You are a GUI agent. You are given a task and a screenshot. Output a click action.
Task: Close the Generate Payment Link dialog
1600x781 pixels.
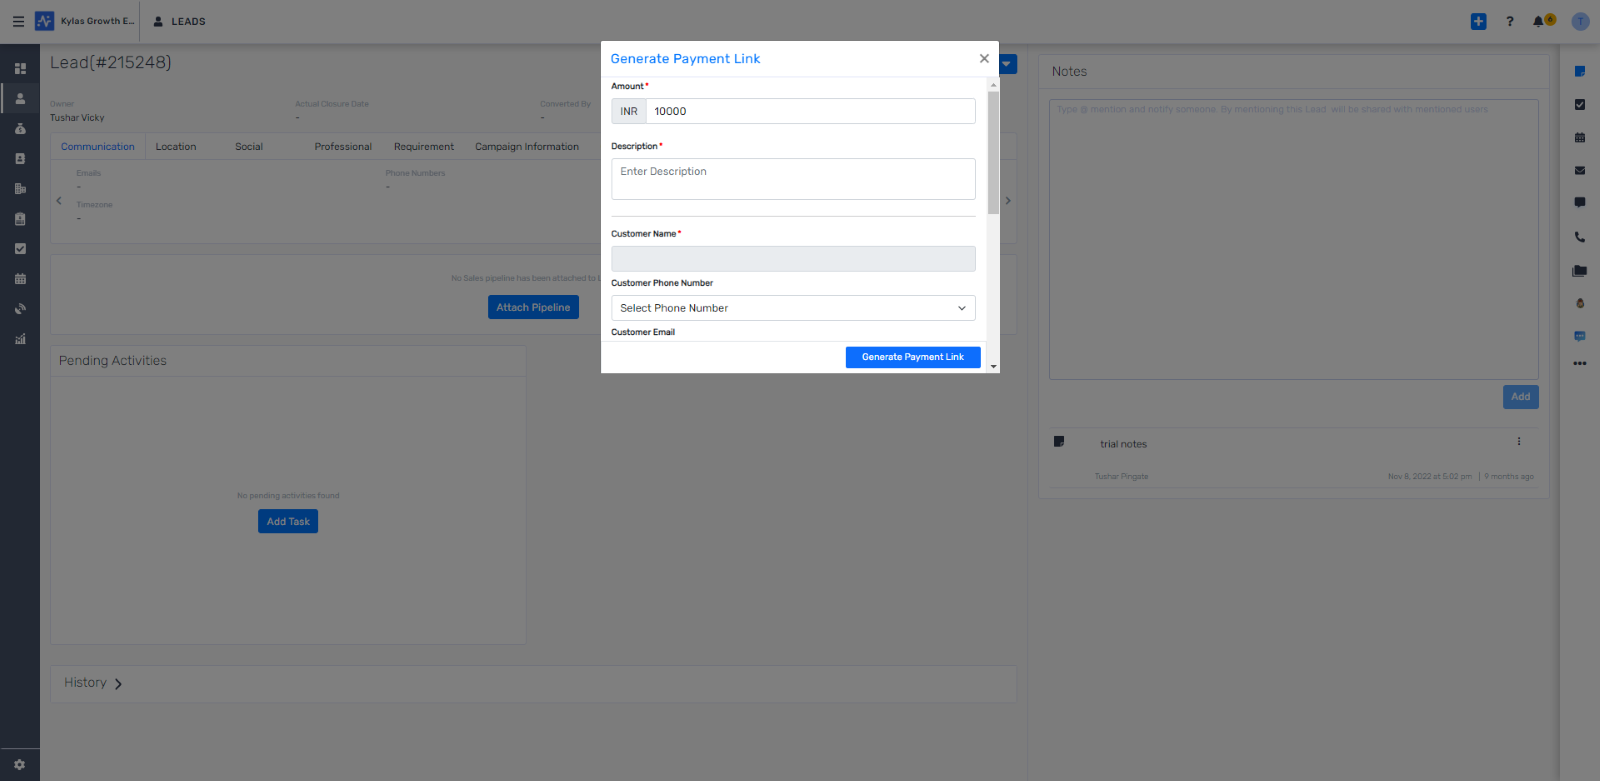(x=984, y=59)
